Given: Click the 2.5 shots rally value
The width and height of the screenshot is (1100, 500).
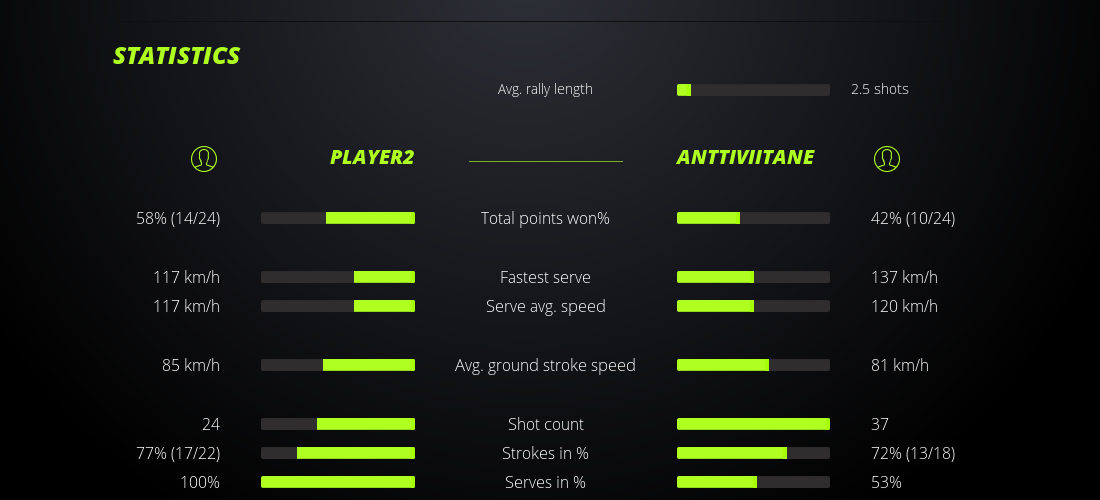Looking at the screenshot, I should click(x=879, y=89).
